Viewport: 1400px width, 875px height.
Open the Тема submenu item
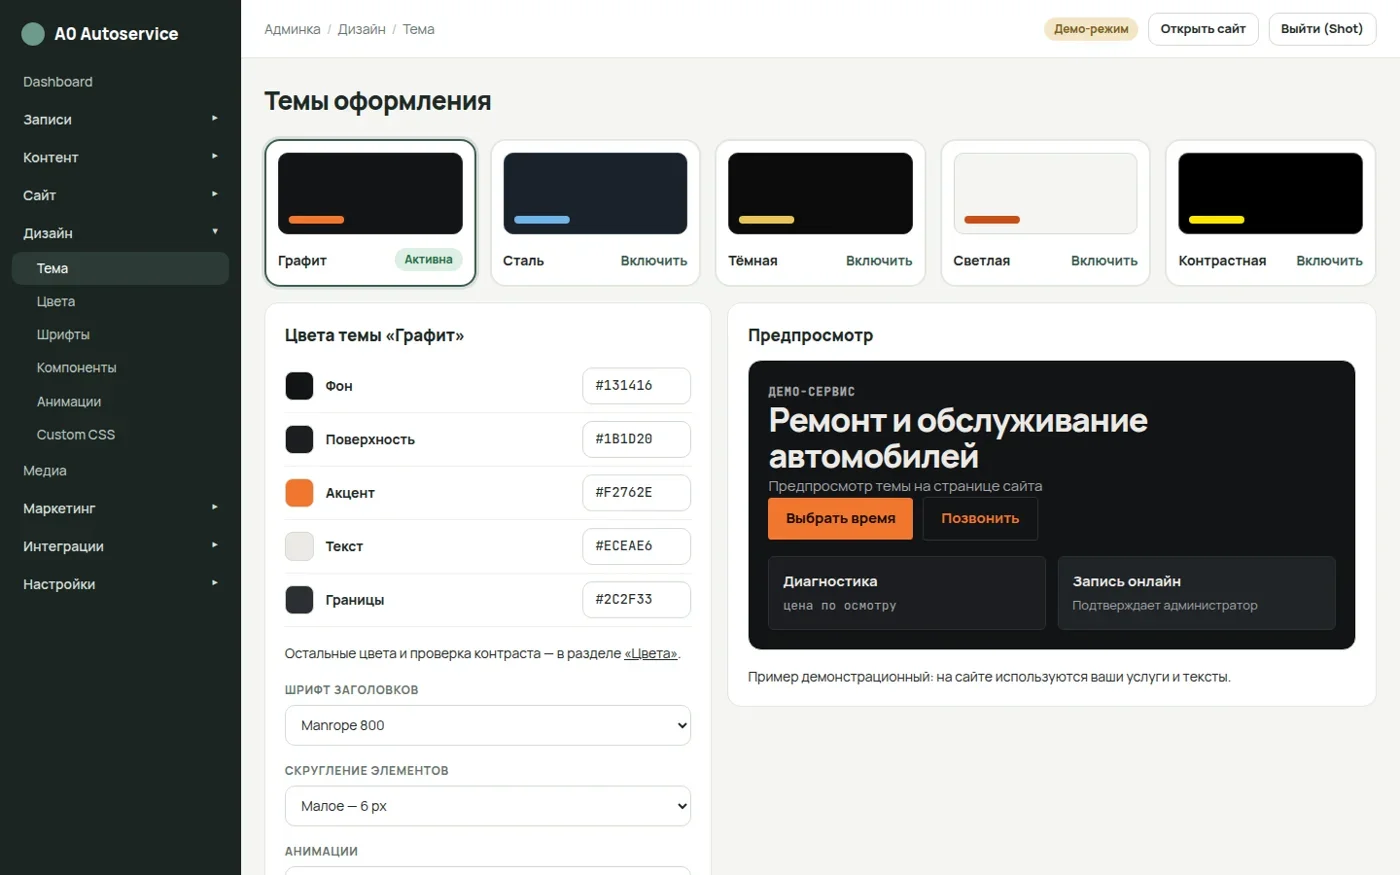(120, 268)
